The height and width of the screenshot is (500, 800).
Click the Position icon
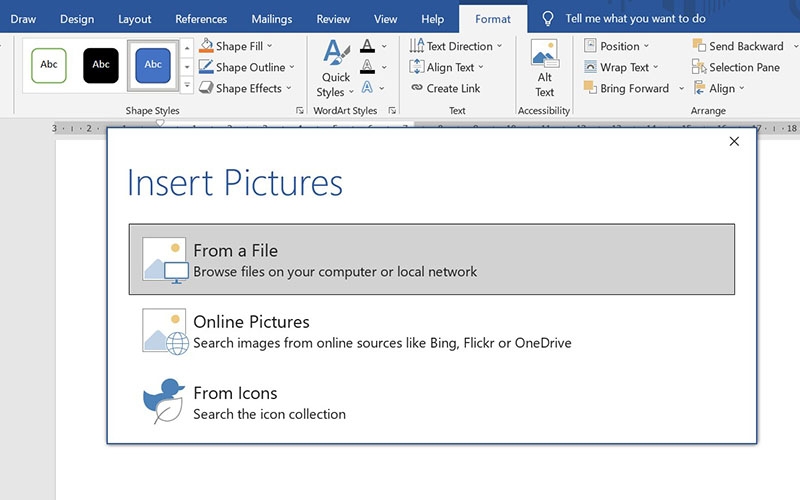coord(590,46)
